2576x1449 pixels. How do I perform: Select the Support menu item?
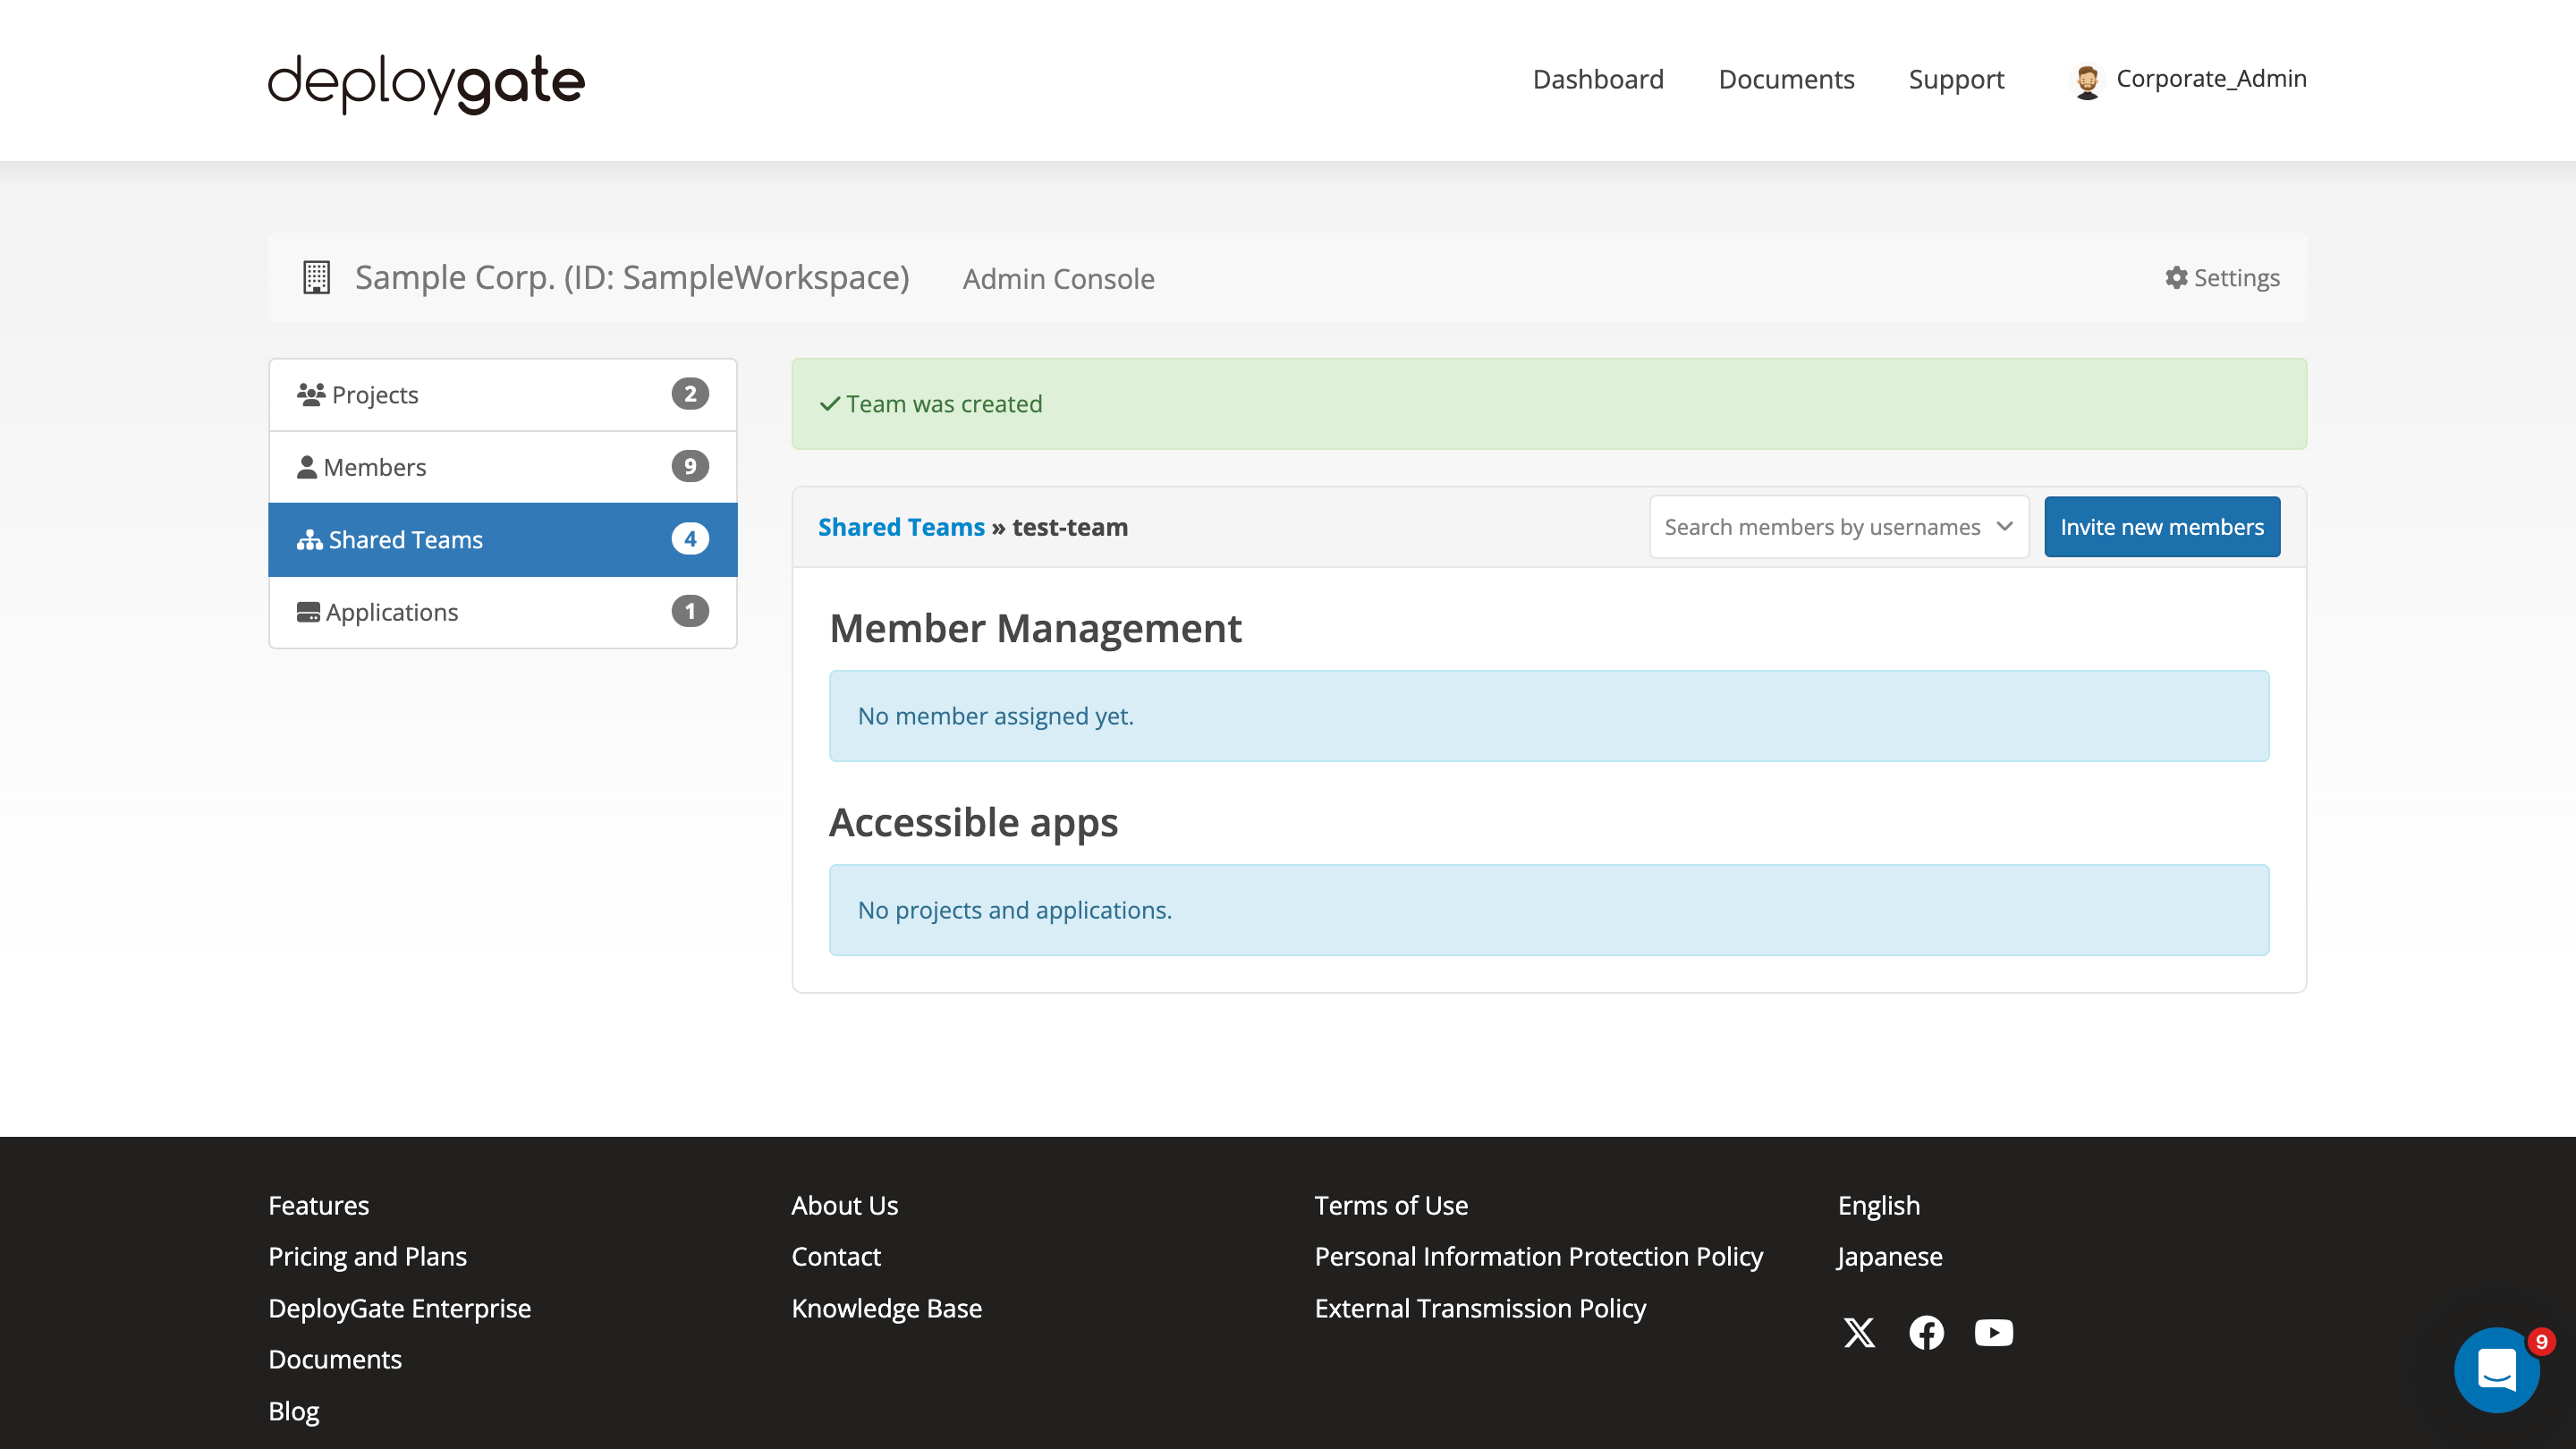pyautogui.click(x=1956, y=79)
